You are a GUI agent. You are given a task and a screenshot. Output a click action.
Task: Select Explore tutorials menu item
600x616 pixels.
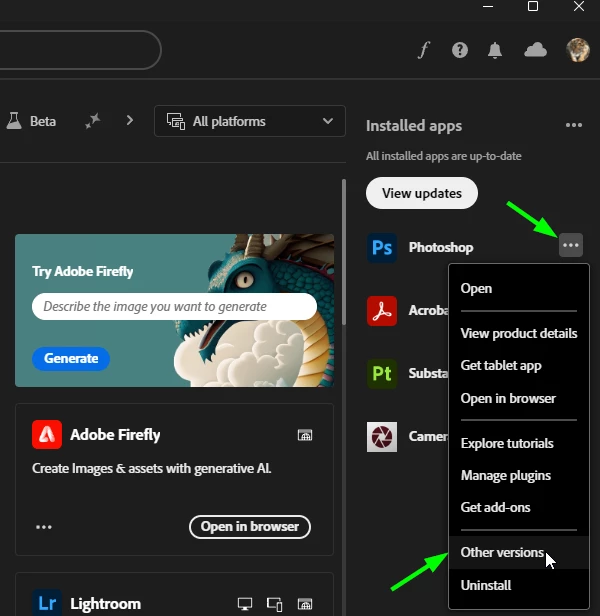point(519,444)
